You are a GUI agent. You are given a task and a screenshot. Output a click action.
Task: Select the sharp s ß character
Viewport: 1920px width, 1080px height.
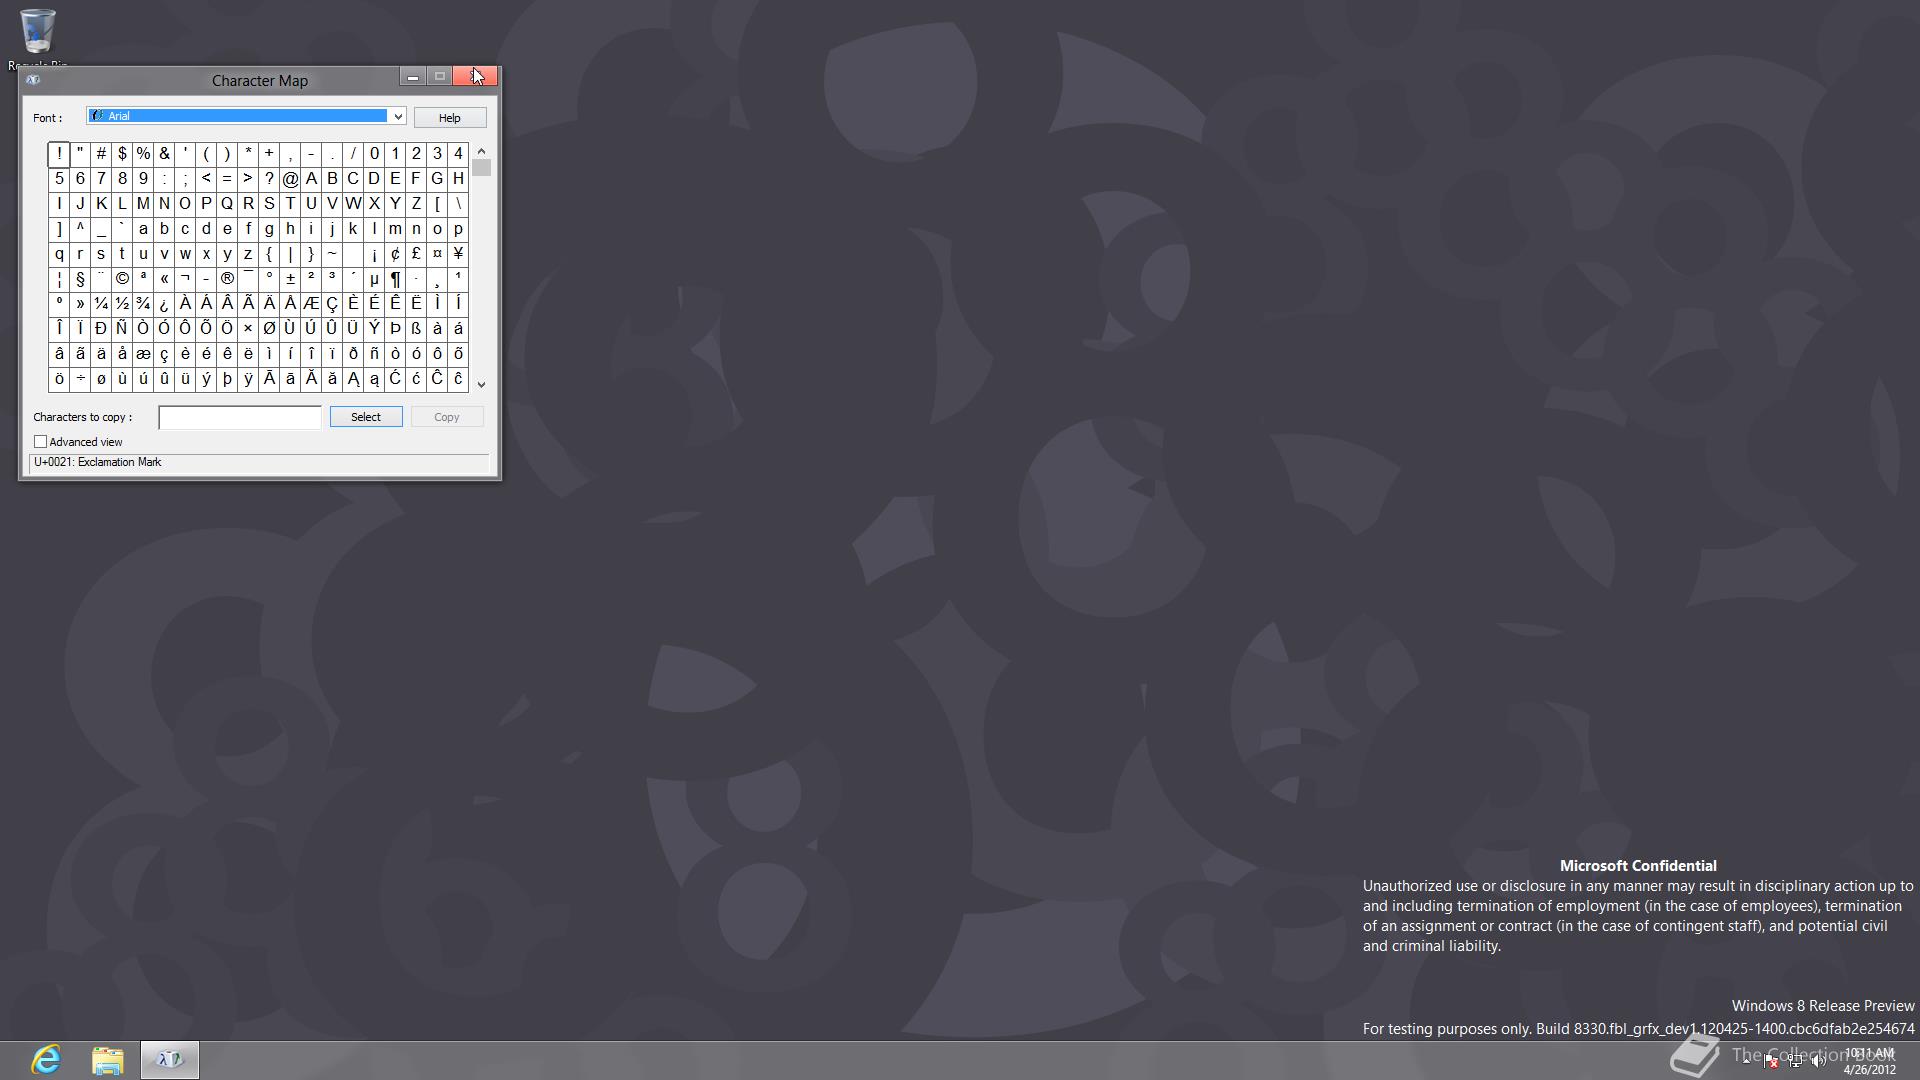(x=416, y=329)
